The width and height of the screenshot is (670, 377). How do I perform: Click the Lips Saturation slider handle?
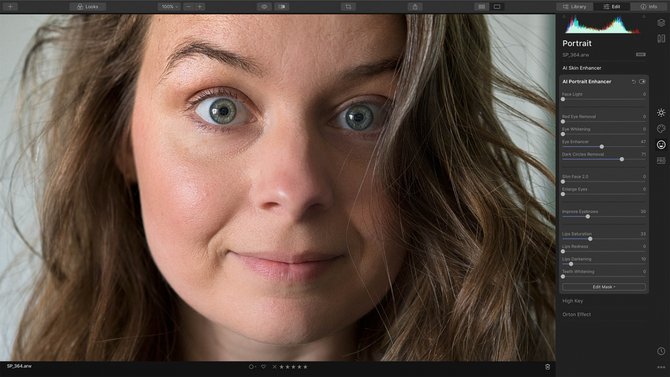coord(590,239)
